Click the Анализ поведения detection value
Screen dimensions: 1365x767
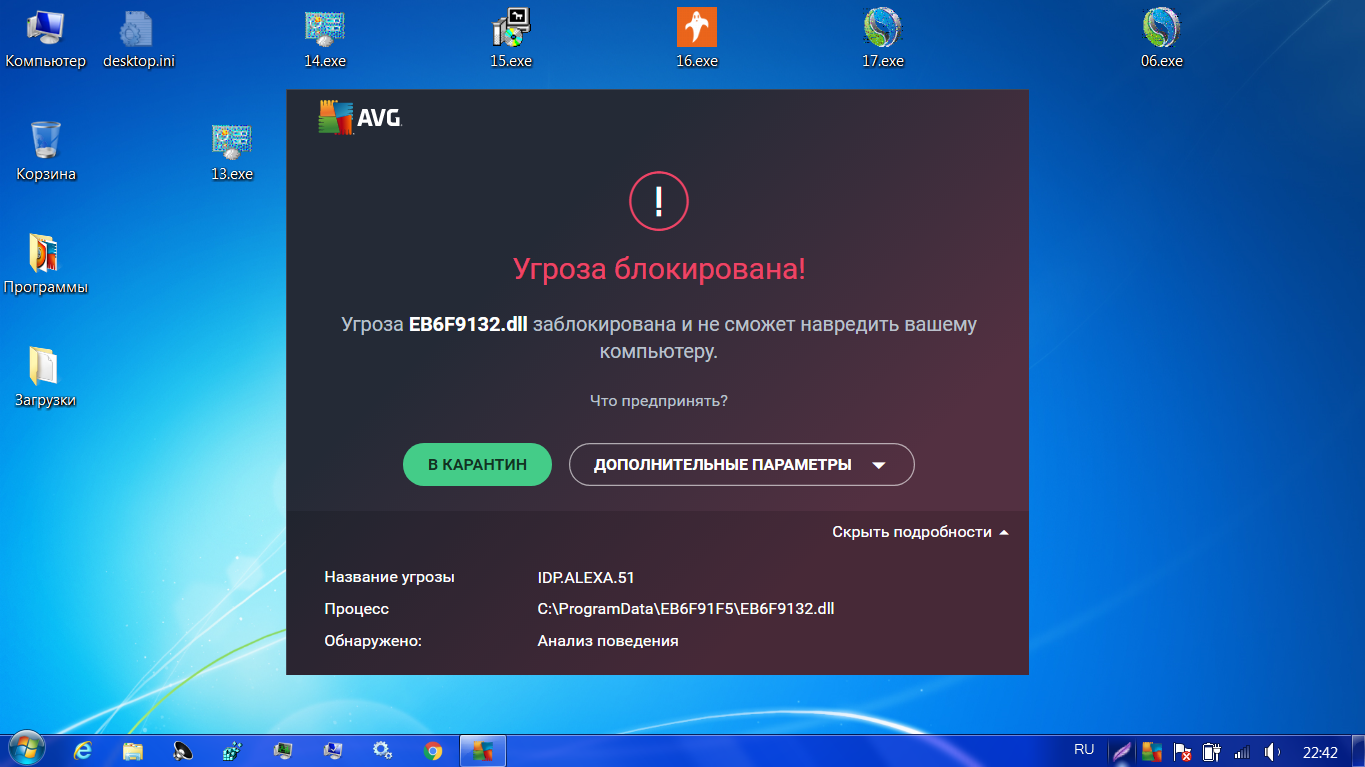(608, 641)
